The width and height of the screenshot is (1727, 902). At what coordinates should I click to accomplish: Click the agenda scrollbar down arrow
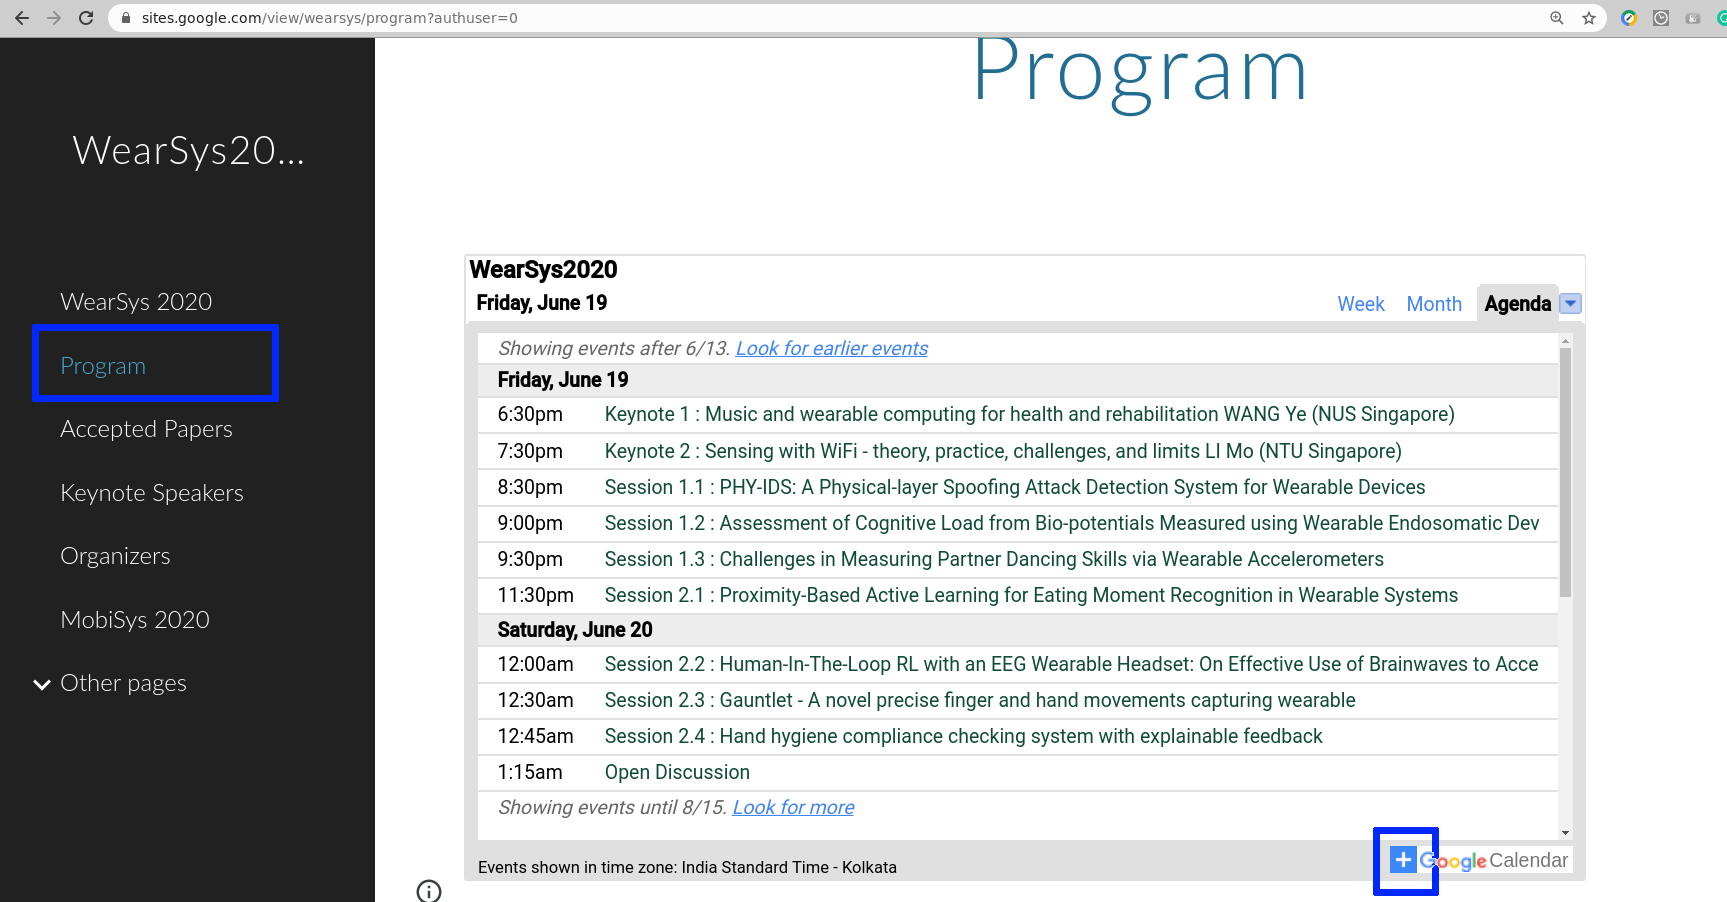click(1565, 833)
